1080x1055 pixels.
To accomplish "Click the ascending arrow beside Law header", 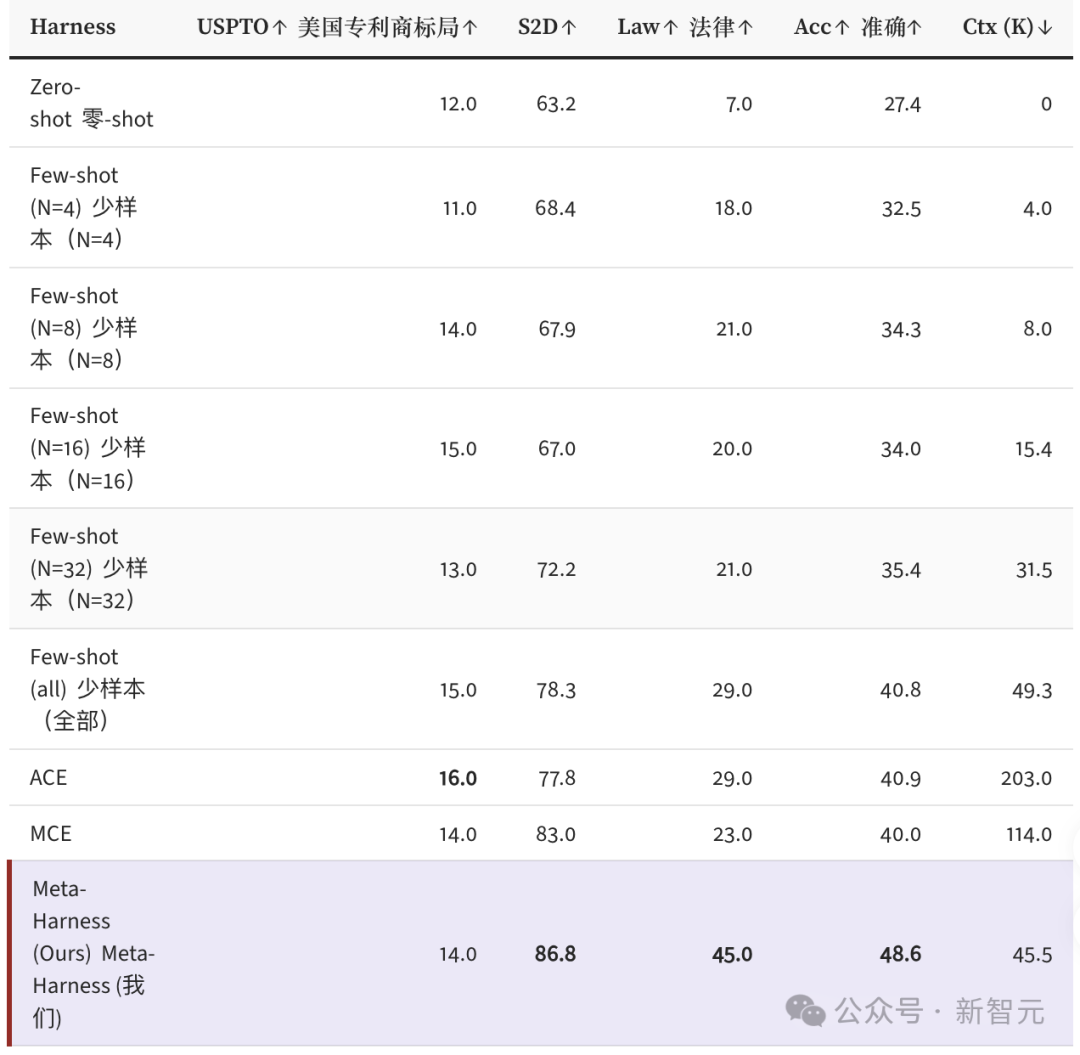I will [x=673, y=27].
